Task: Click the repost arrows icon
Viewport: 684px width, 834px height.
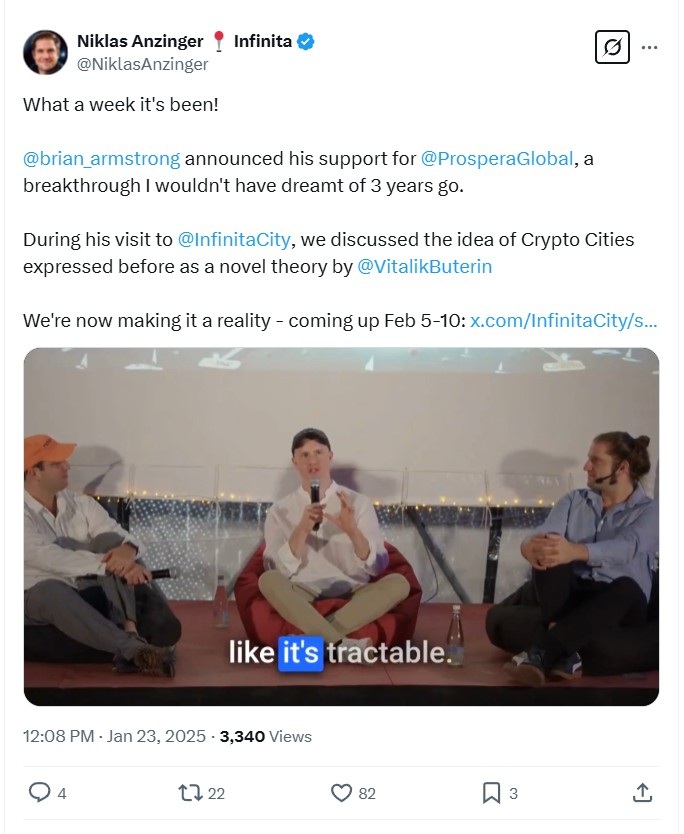Action: click(x=189, y=793)
